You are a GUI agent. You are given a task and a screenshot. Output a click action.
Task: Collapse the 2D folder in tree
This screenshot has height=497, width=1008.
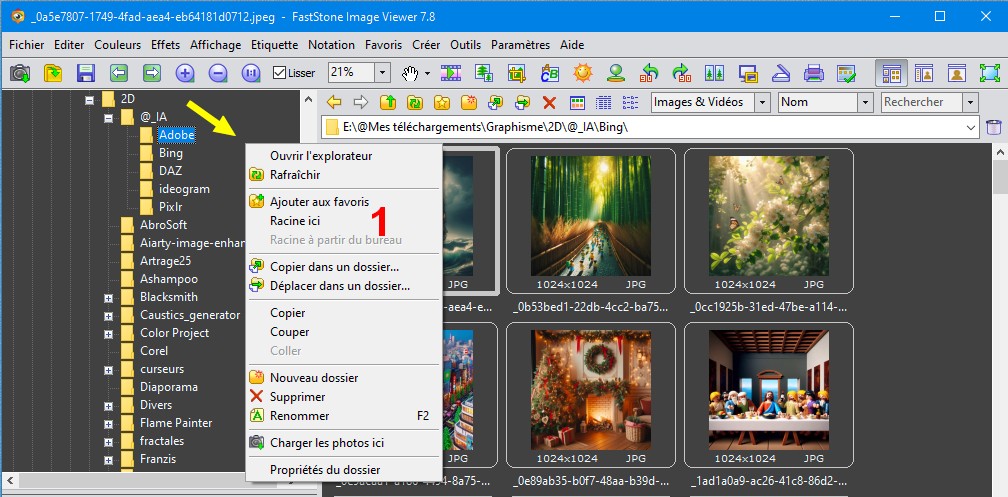coord(89,100)
